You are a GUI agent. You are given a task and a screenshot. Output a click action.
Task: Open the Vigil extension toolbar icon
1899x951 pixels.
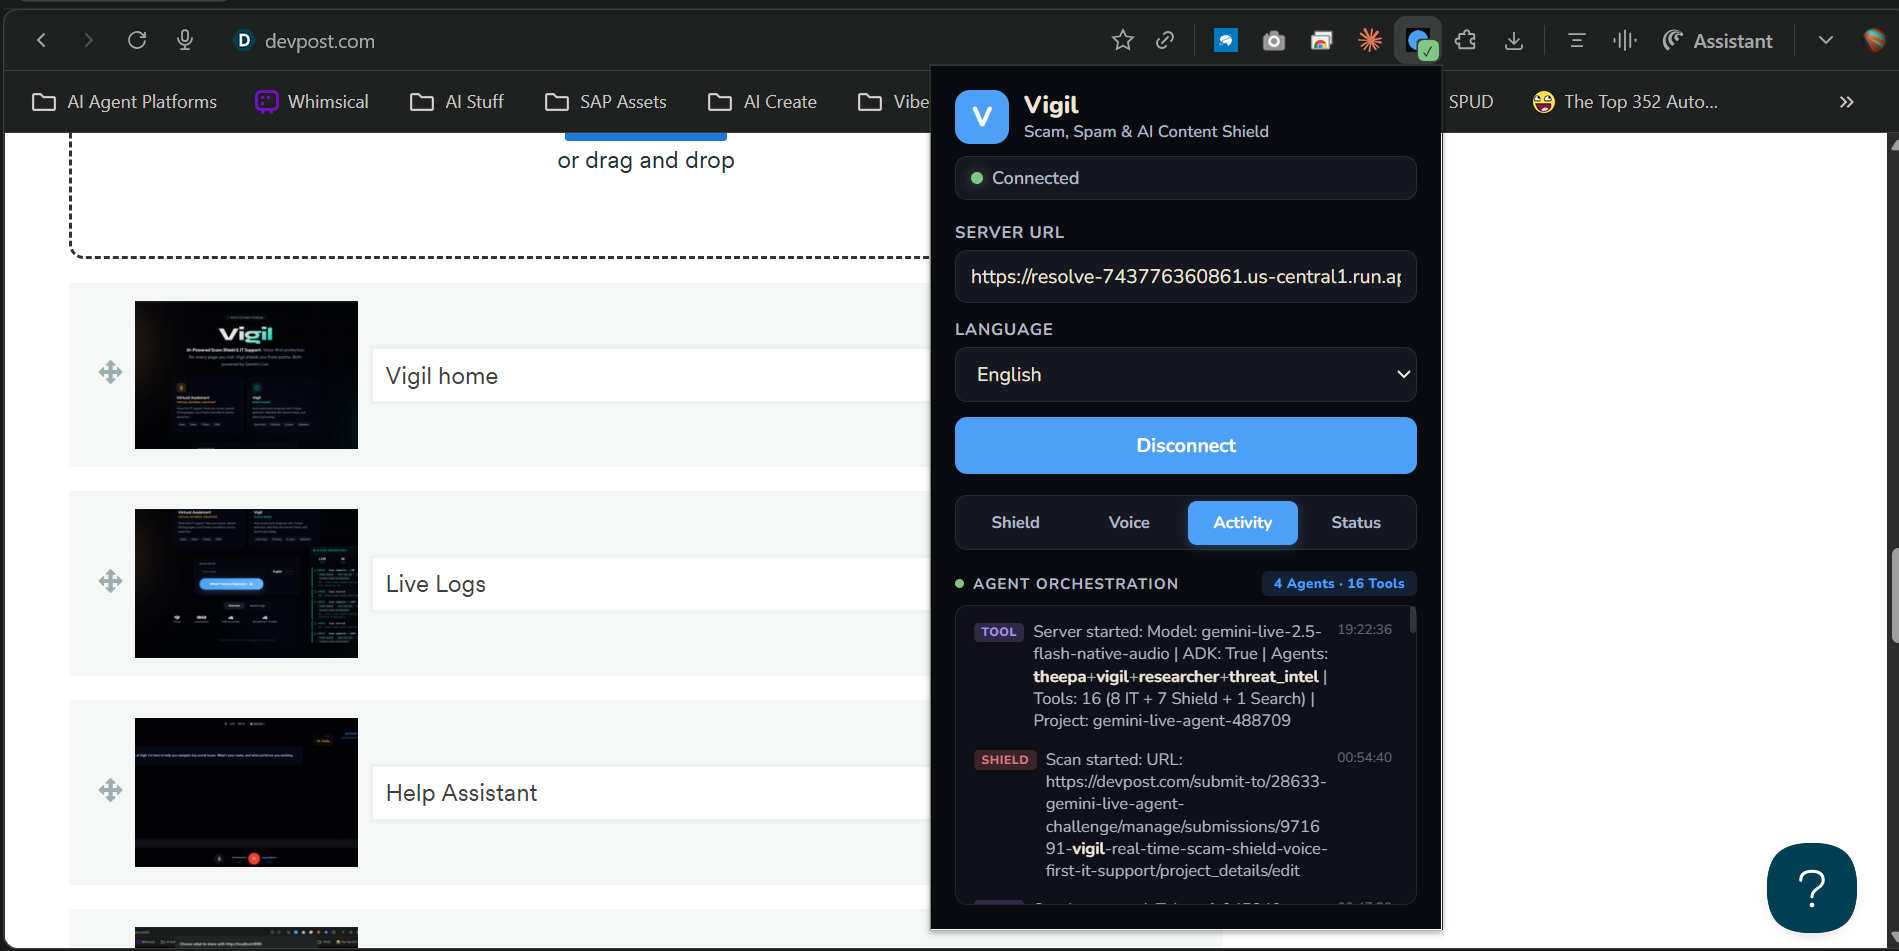point(1419,40)
